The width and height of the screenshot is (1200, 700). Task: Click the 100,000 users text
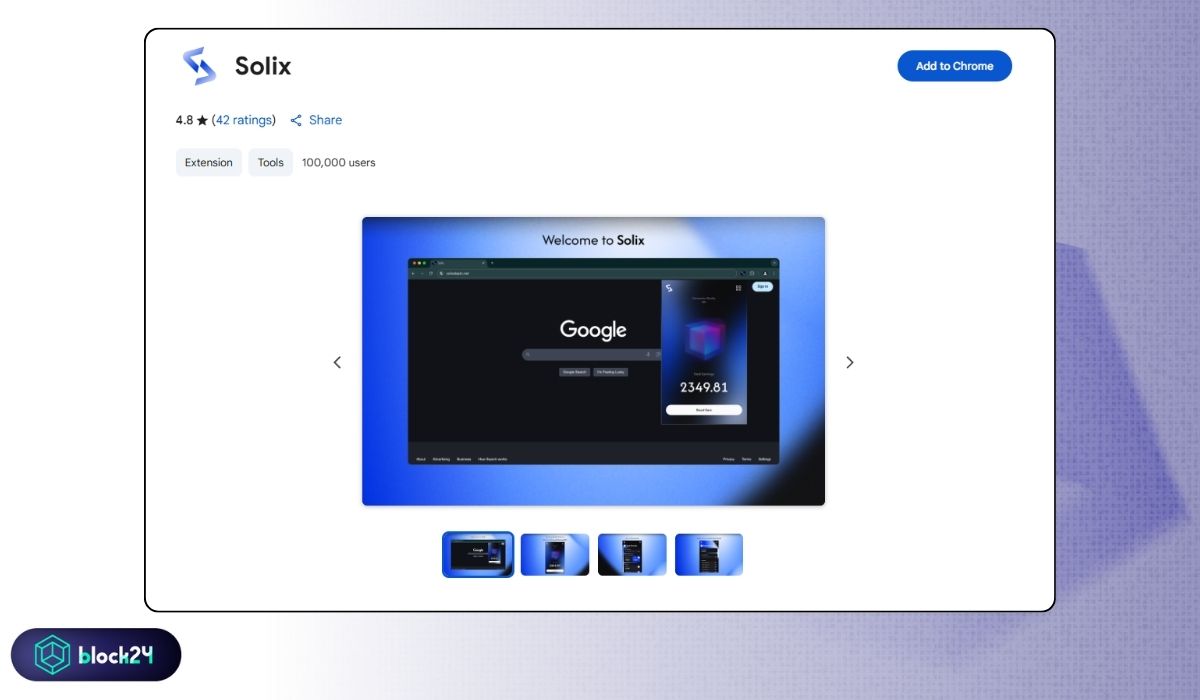point(339,162)
